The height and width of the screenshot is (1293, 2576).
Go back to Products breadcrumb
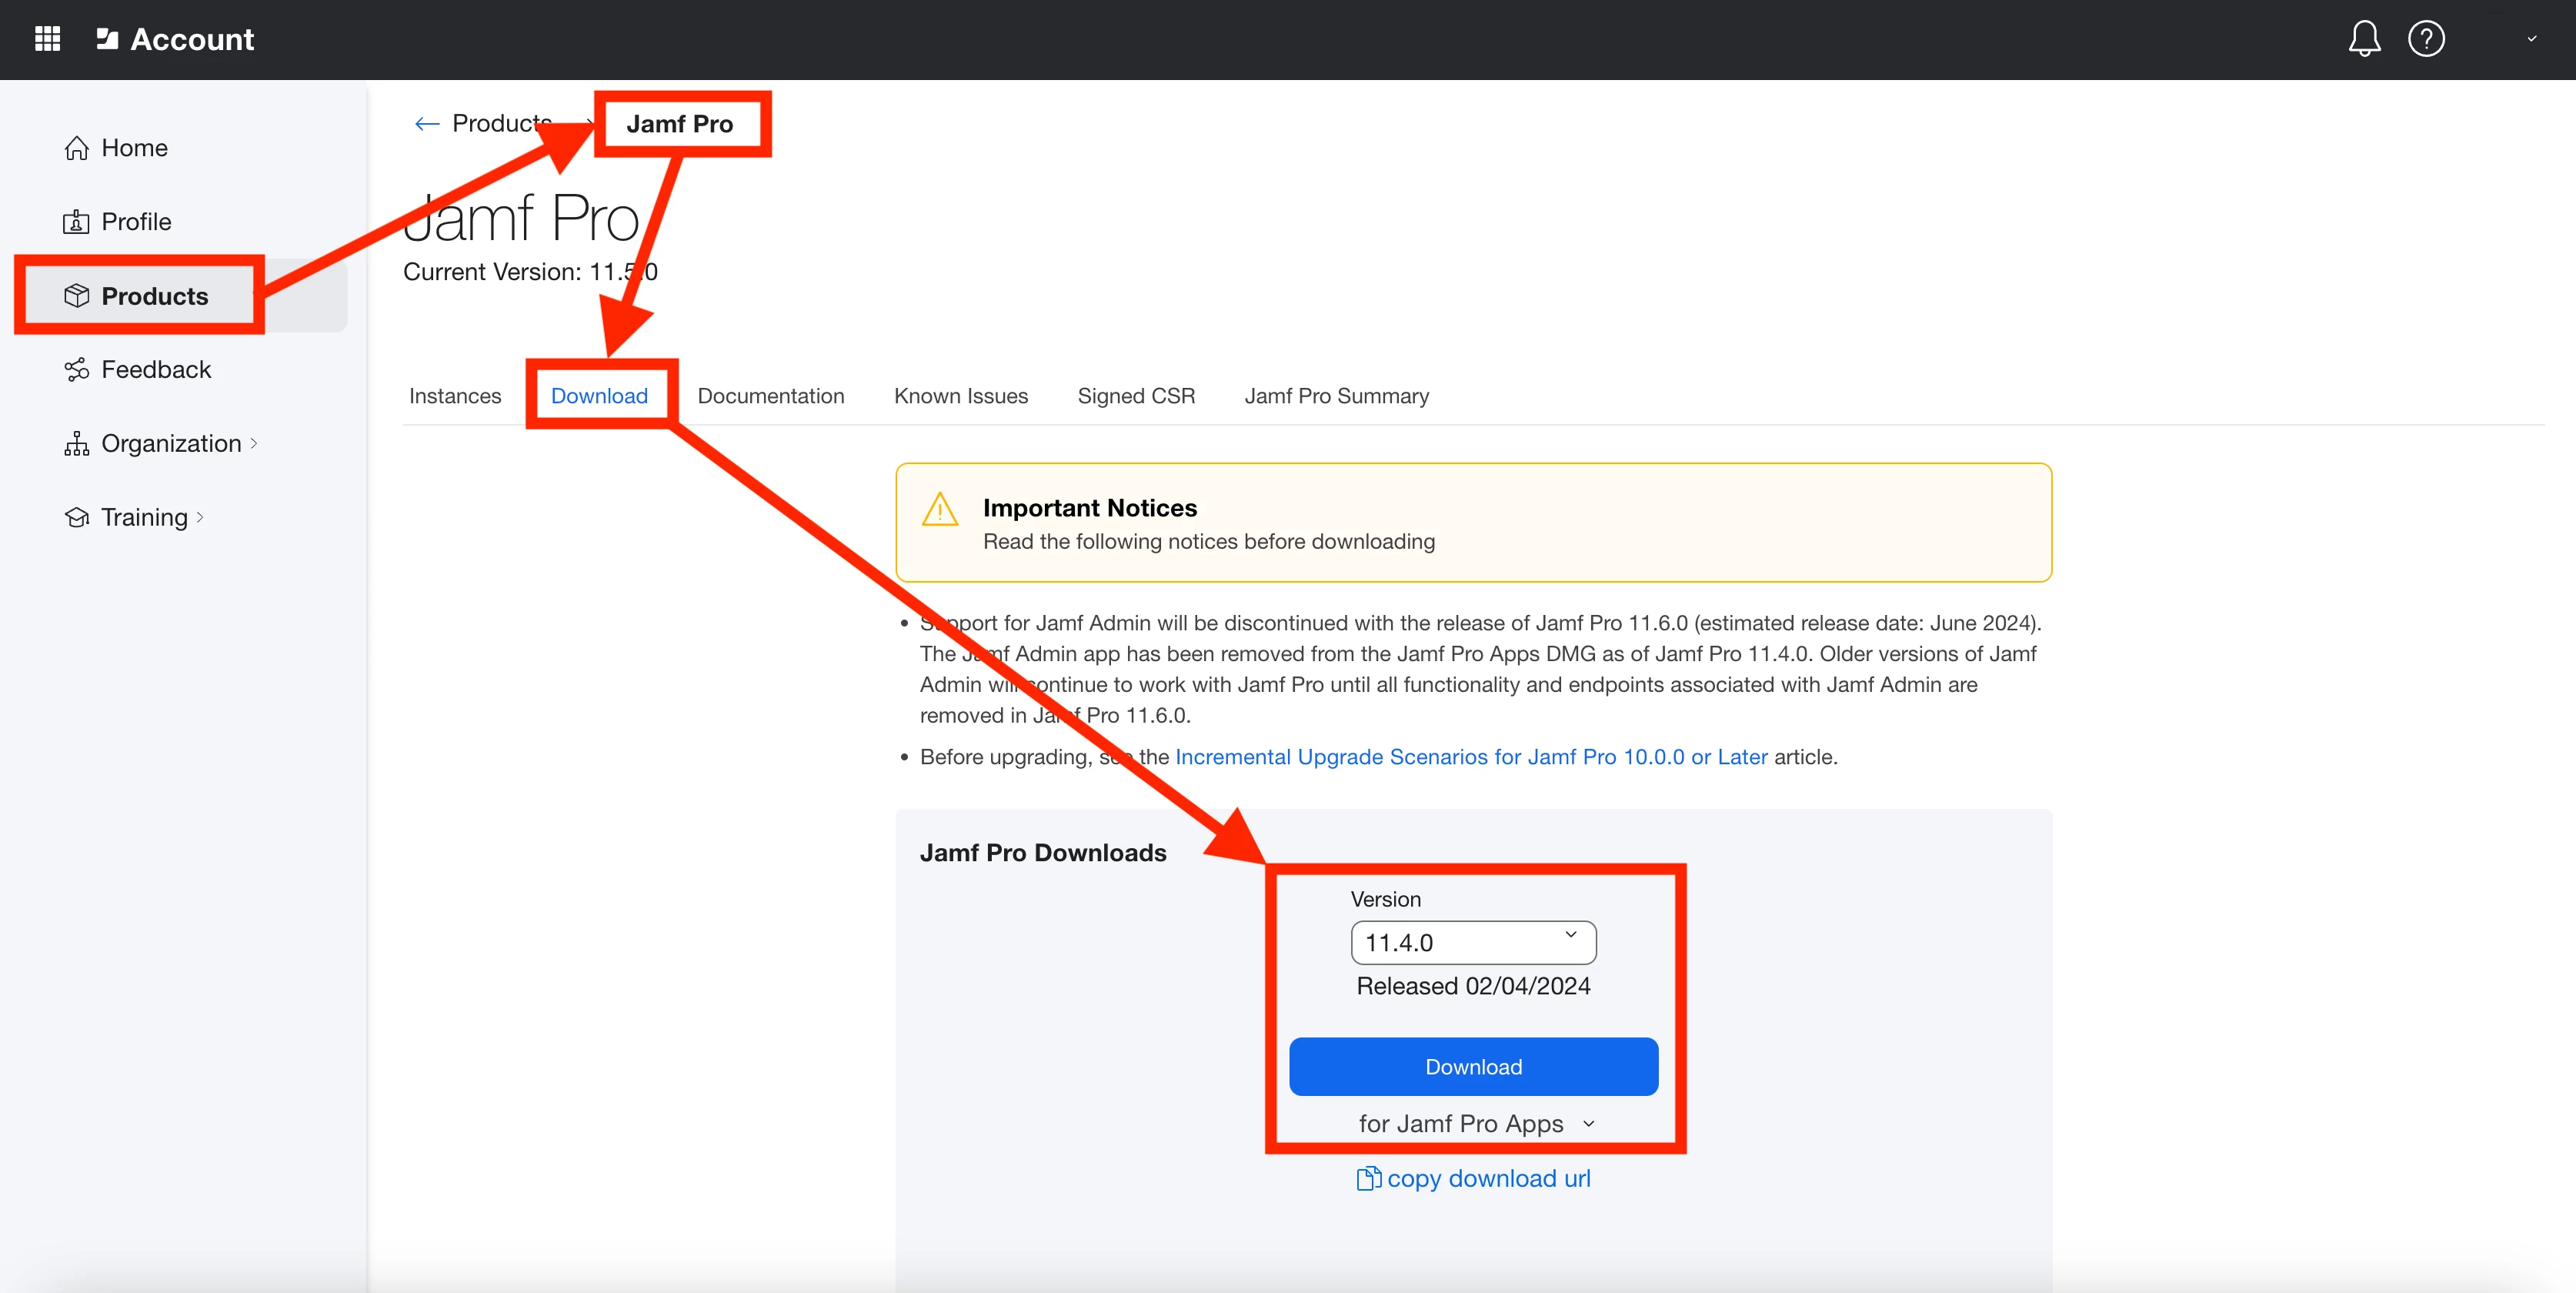point(502,123)
